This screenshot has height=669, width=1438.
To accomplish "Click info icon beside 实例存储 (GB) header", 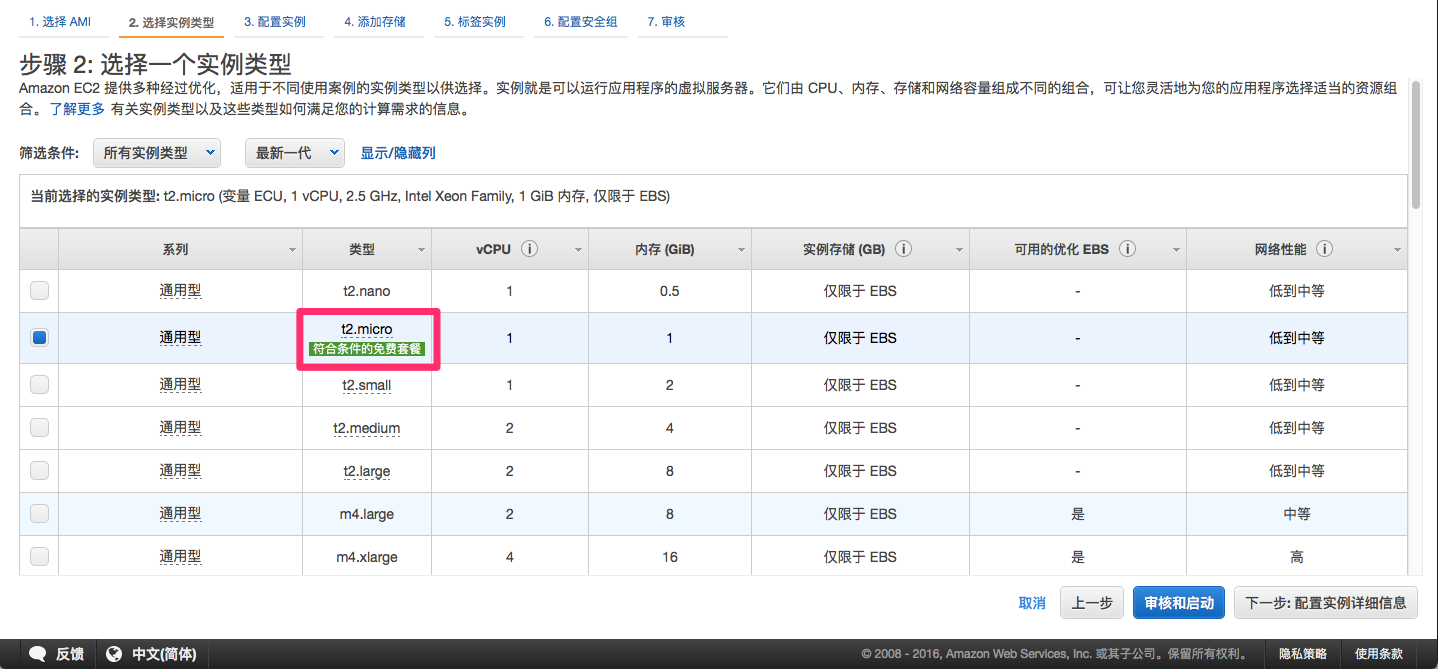I will click(903, 249).
